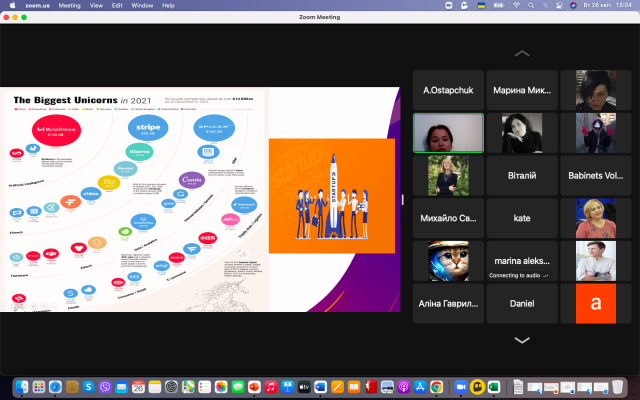Open Contacts from the Dock
Image resolution: width=640 pixels, height=400 pixels.
click(72, 386)
